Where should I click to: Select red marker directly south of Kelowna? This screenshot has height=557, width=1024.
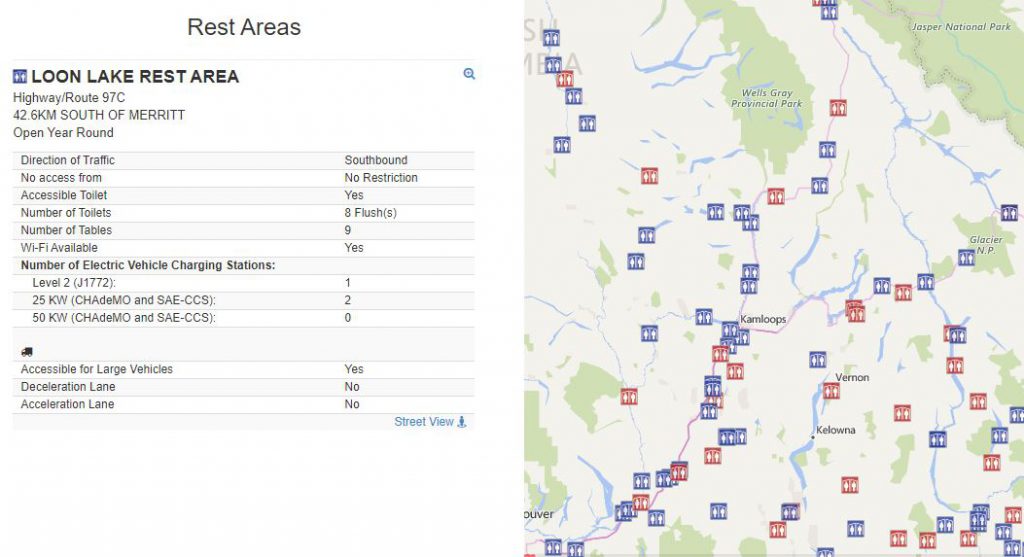(850, 485)
